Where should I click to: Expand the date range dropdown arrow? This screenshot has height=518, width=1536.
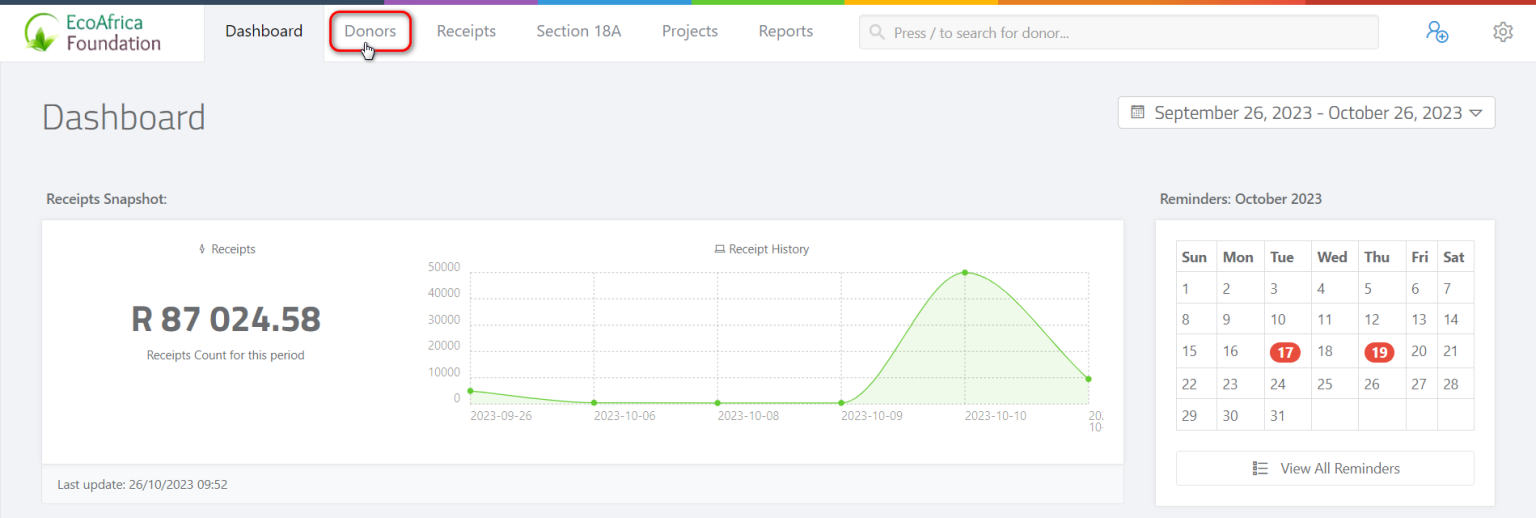(x=1476, y=113)
